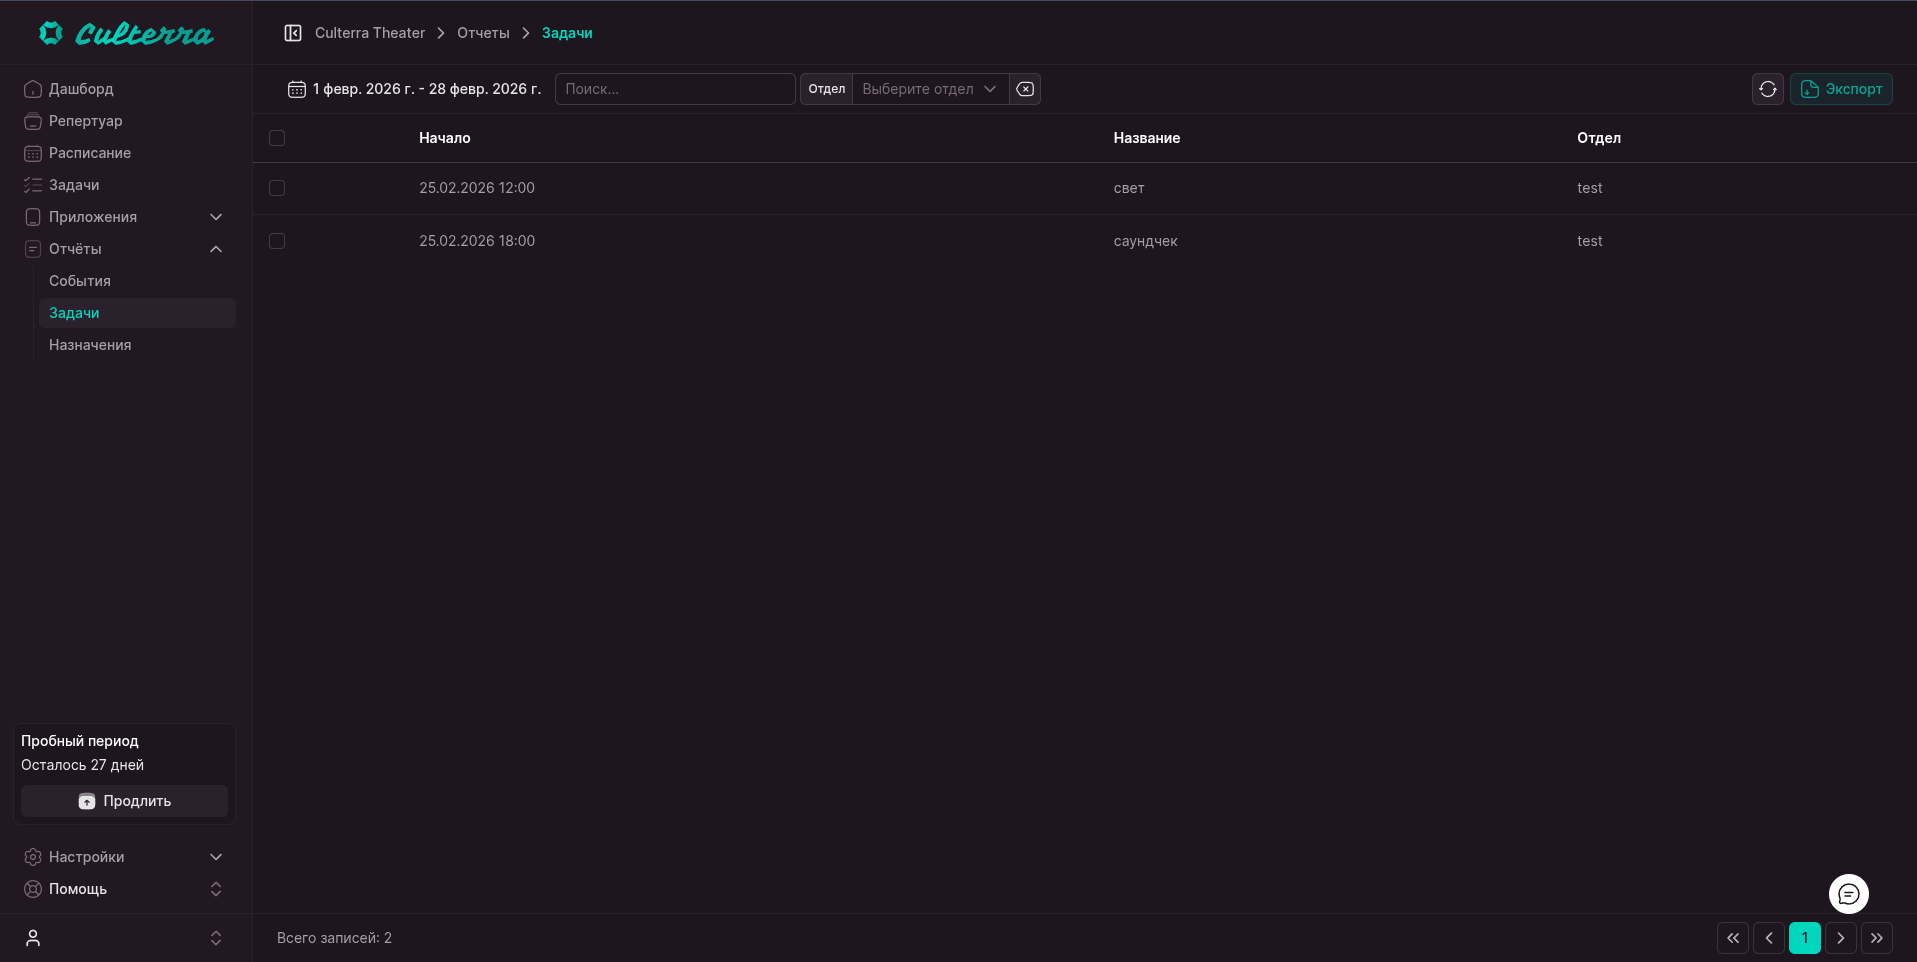1917x962 pixels.
Task: Open the support chat bubble
Action: click(x=1848, y=894)
